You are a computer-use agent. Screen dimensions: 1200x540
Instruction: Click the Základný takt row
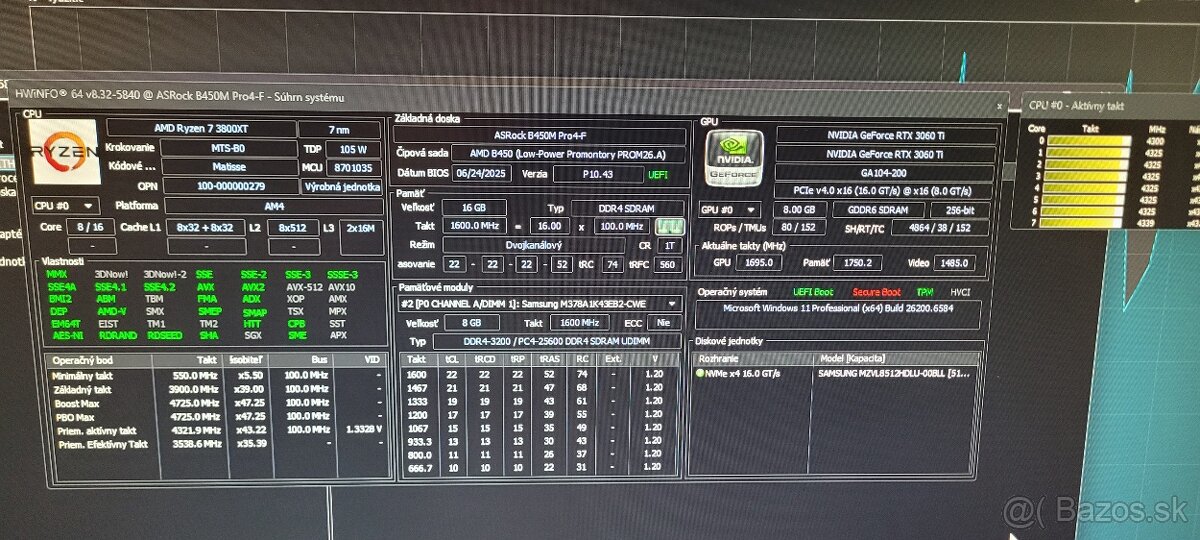coord(217,389)
